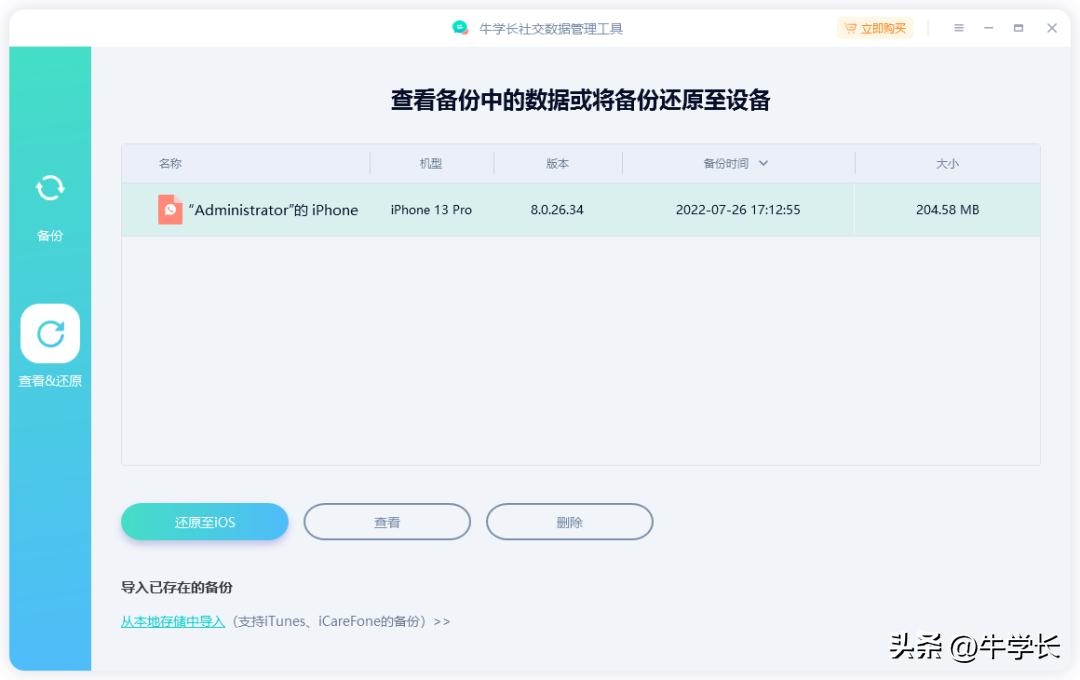The width and height of the screenshot is (1080, 680).
Task: Click the minimize icon in title bar
Action: click(x=988, y=28)
